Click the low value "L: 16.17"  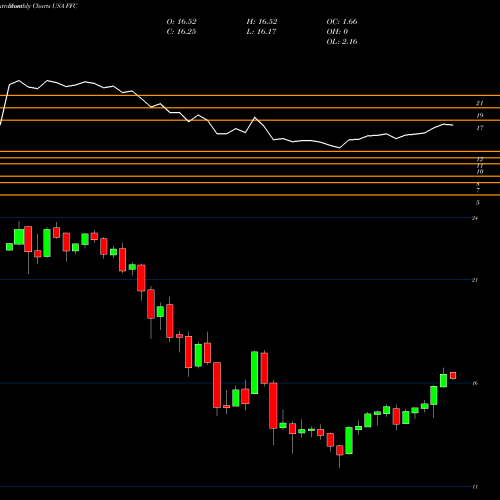click(x=261, y=32)
